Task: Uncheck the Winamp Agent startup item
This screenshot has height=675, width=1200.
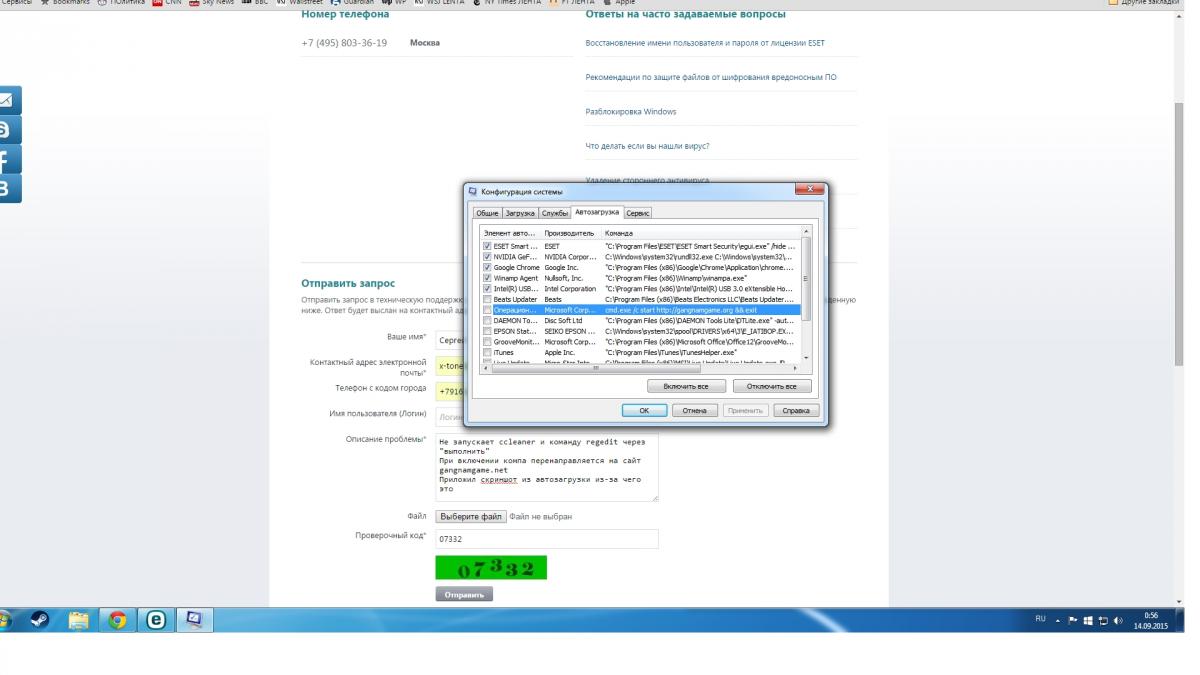Action: tap(487, 277)
